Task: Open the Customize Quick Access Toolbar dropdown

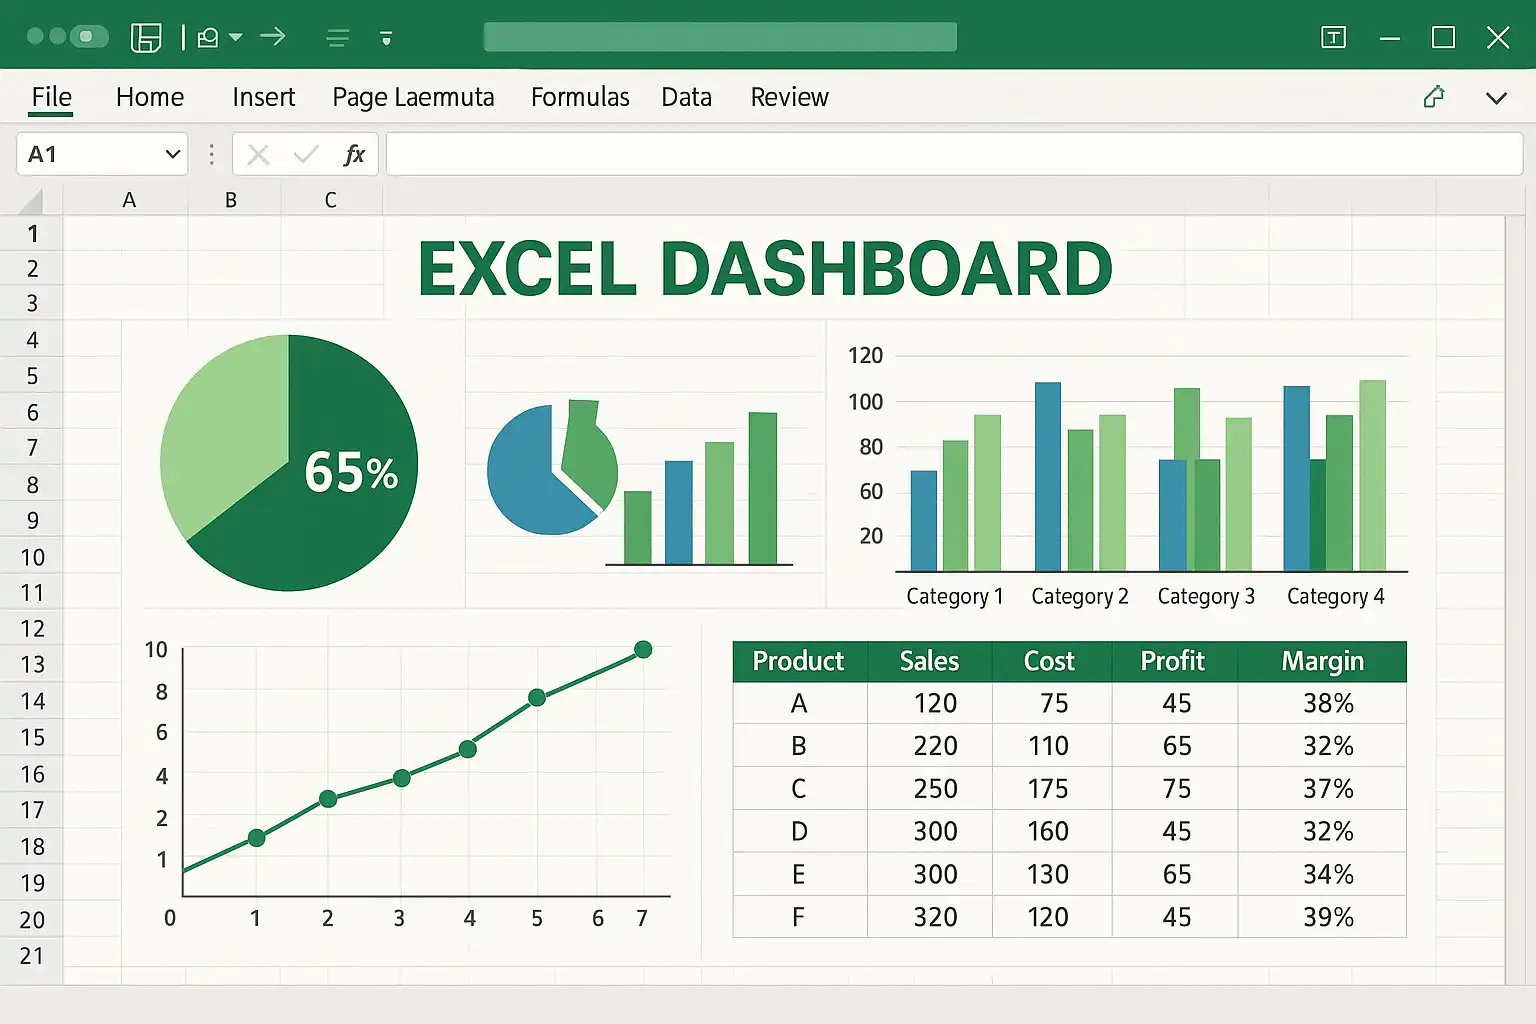Action: pyautogui.click(x=386, y=38)
